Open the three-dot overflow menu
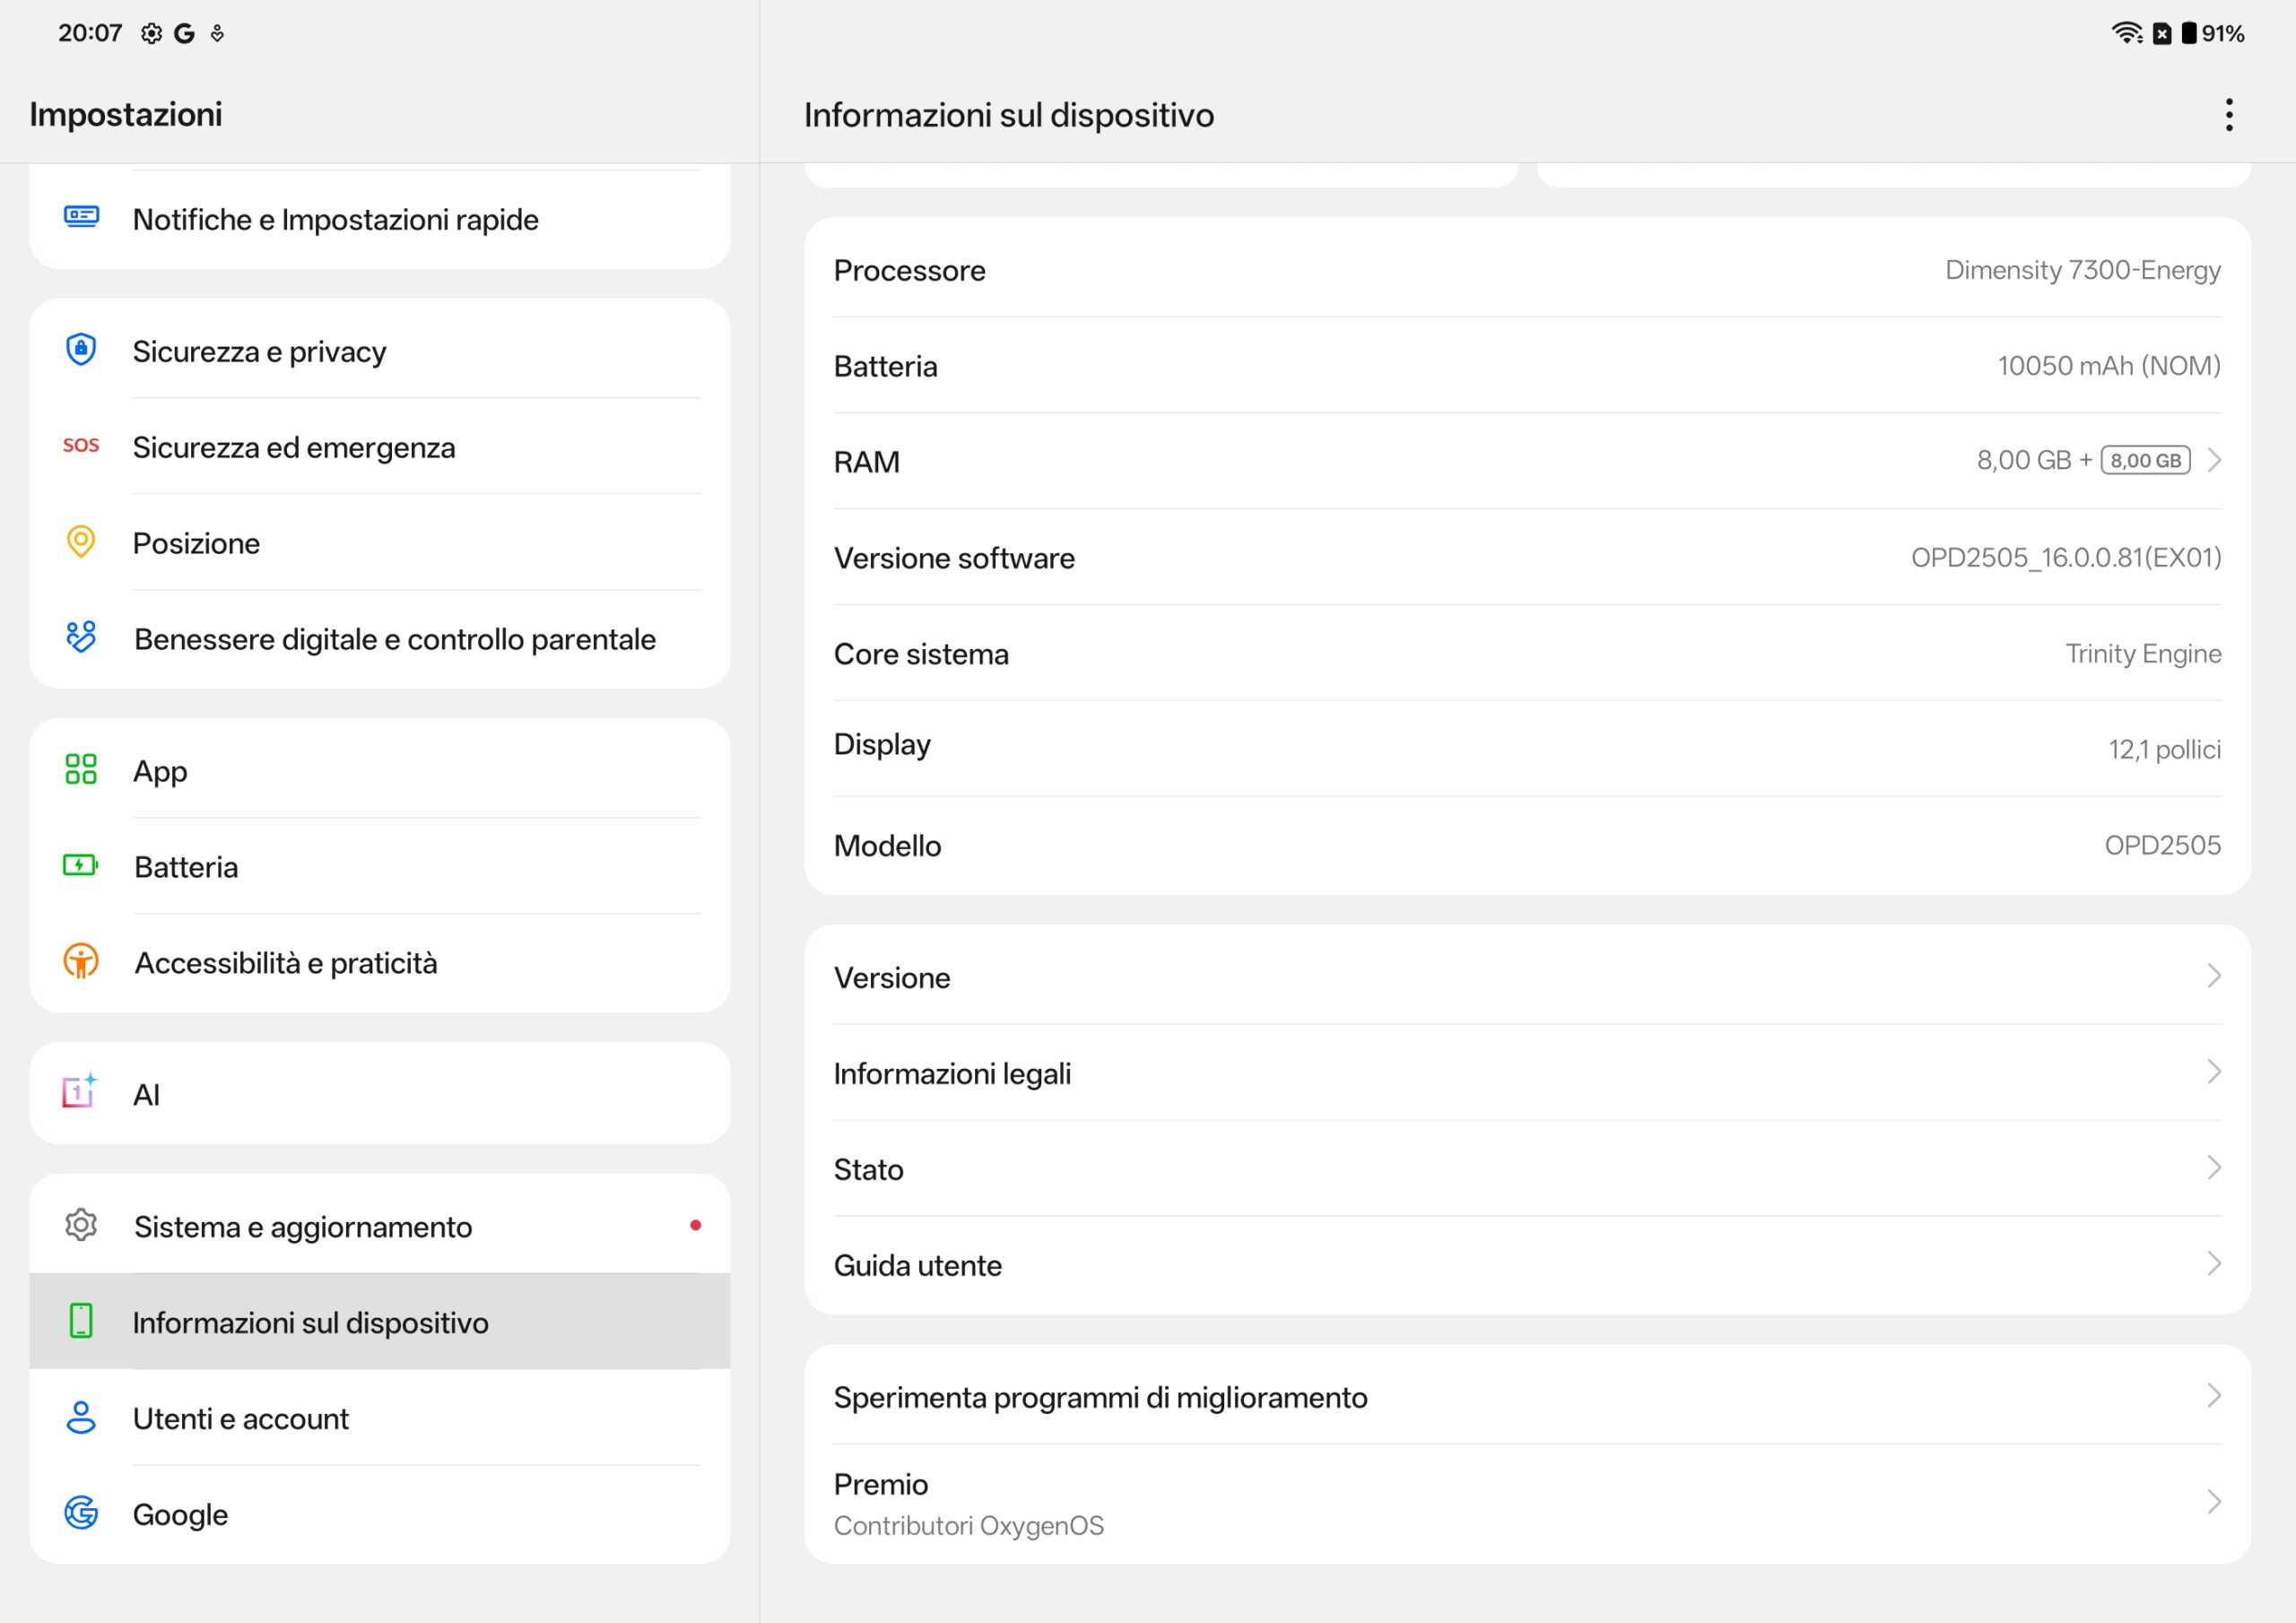 coord(2228,115)
